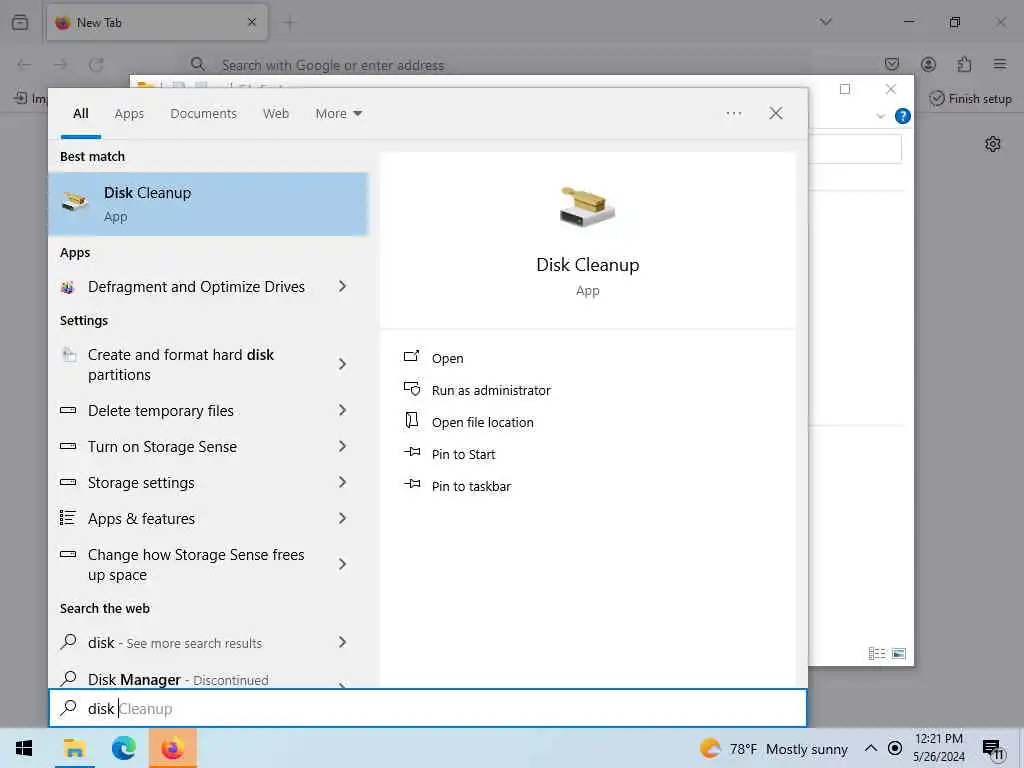Expand 'disk - See more search results' chevron

(x=342, y=643)
